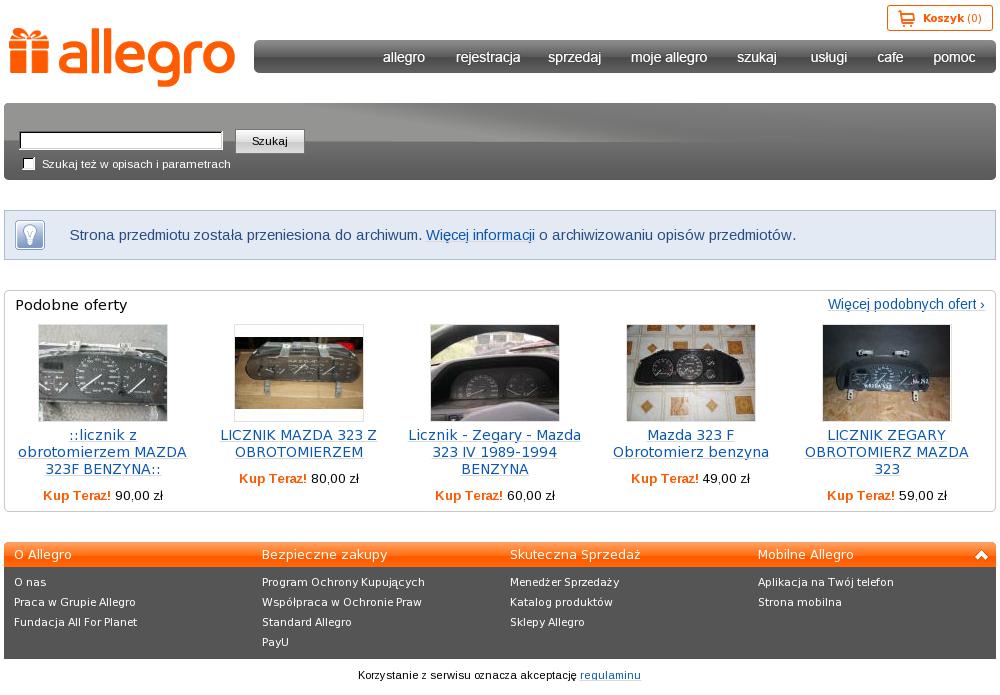Open the pomoc menu item
The width and height of the screenshot is (1000, 695).
[x=954, y=57]
